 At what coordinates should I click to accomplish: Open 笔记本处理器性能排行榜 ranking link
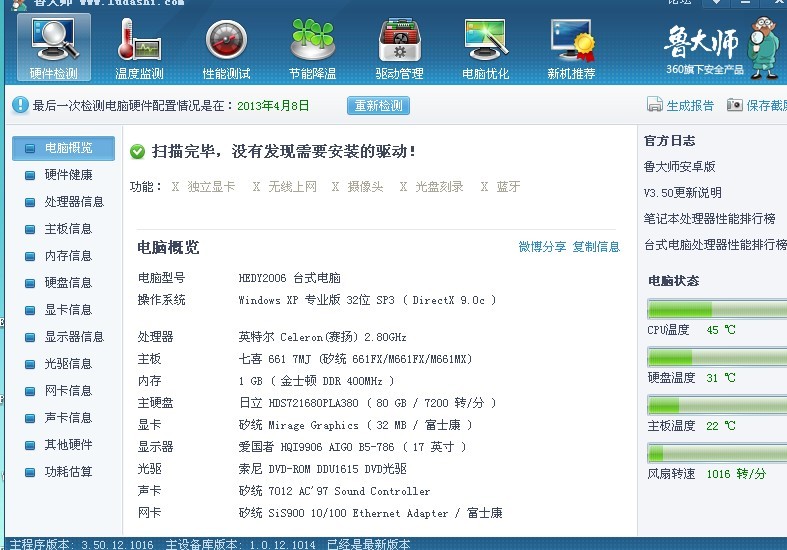tap(710, 219)
